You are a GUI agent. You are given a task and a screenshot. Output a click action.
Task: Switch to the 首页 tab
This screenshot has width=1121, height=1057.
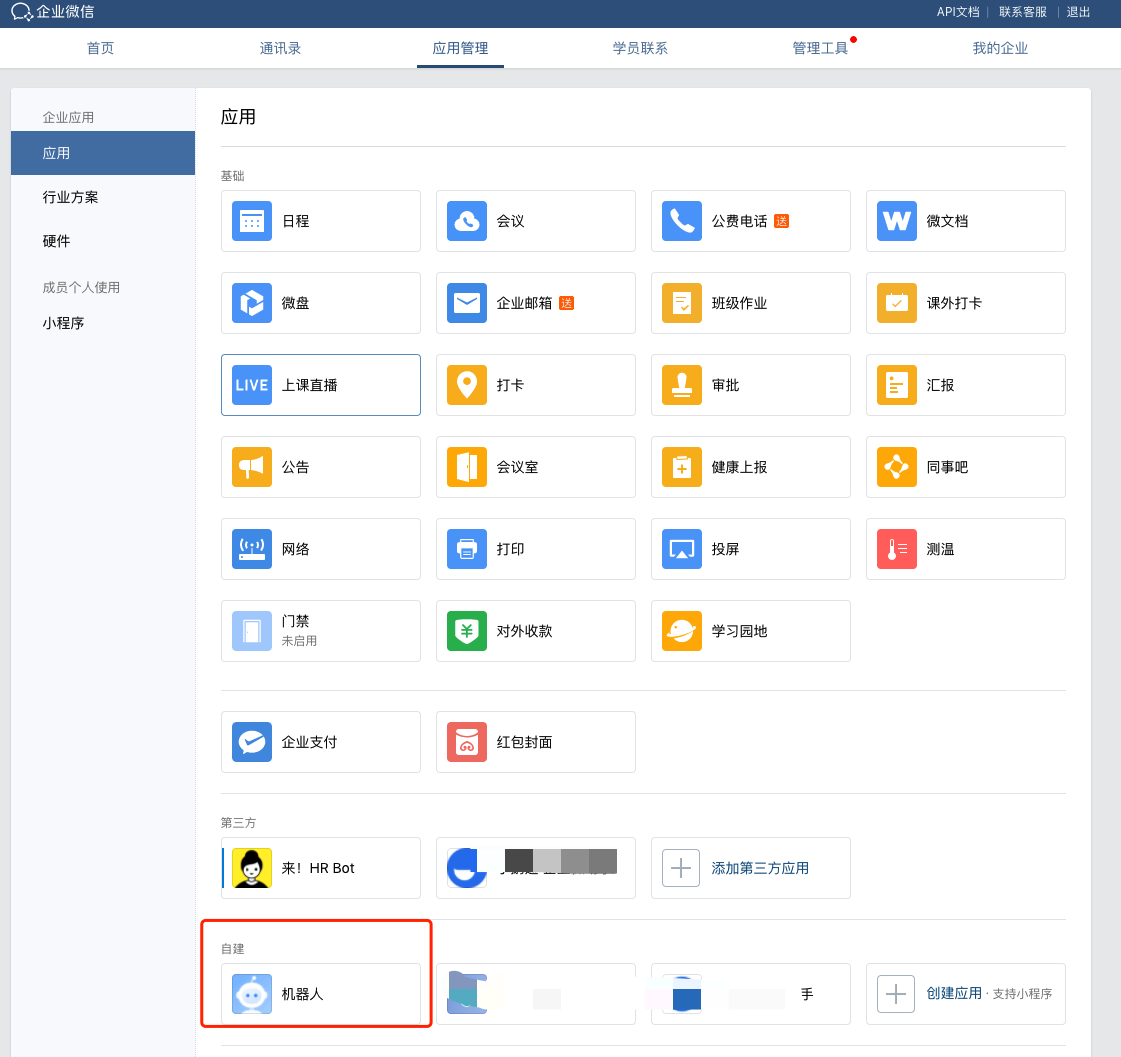click(100, 48)
